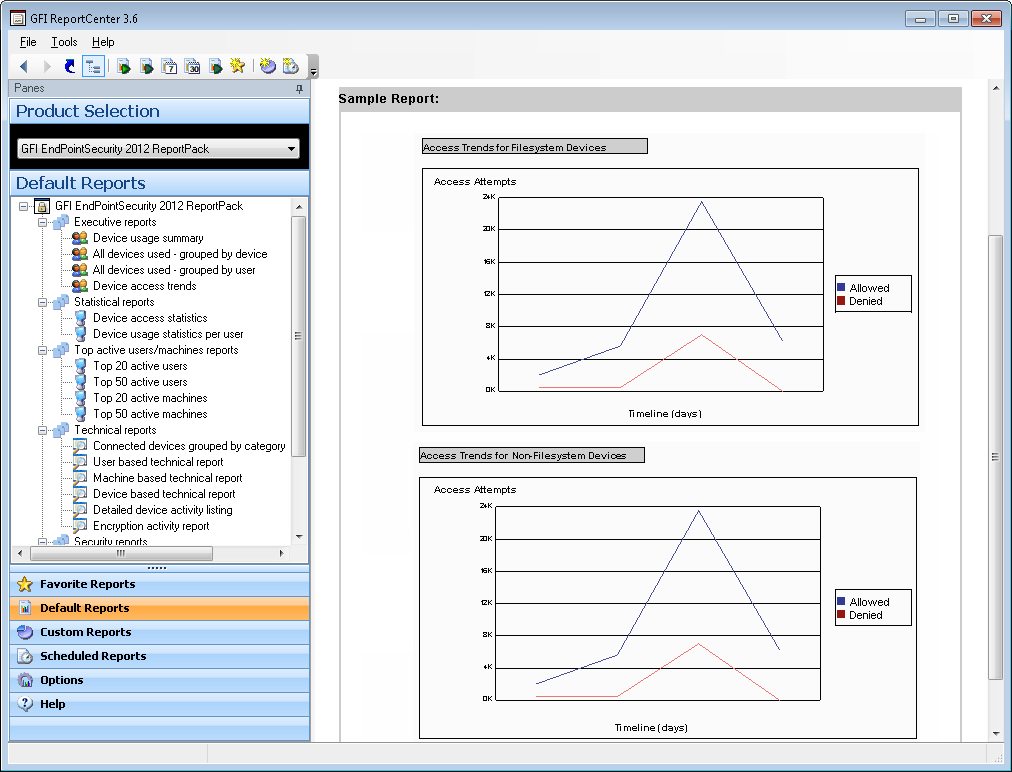Open the File menu

(x=28, y=42)
